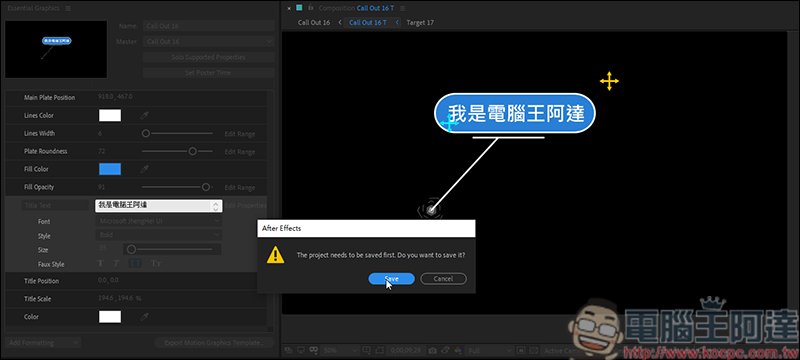Toggle Faux Bold style

coord(100,264)
